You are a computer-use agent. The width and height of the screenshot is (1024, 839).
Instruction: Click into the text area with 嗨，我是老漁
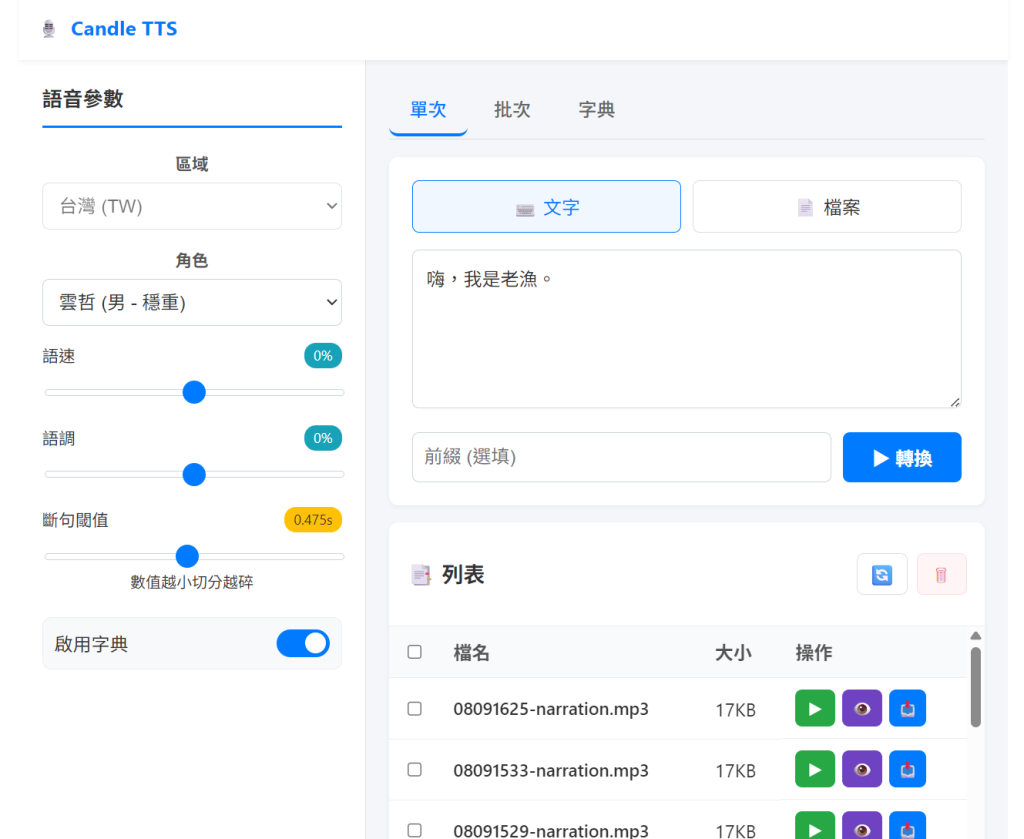tap(686, 329)
